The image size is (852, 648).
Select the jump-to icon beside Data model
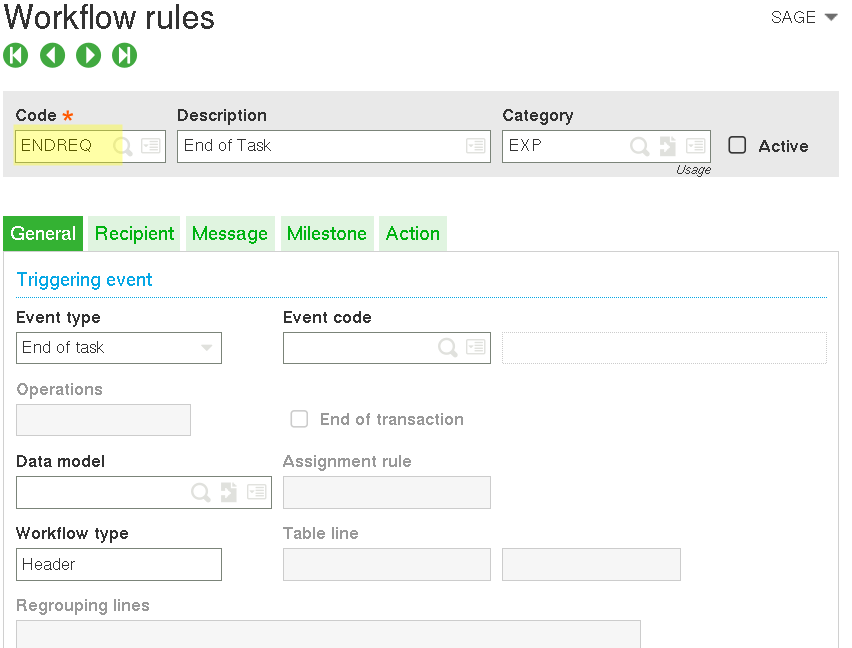click(228, 492)
